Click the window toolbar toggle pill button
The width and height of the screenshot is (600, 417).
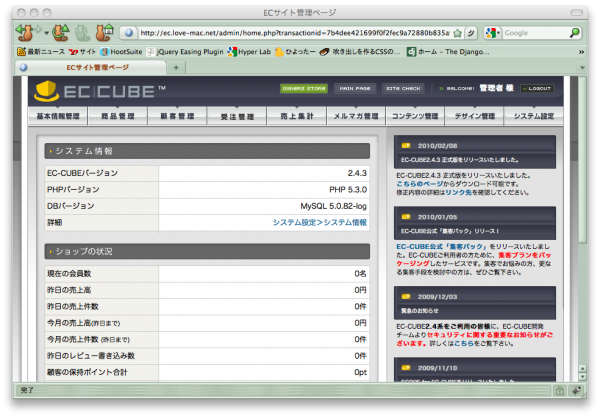576,13
